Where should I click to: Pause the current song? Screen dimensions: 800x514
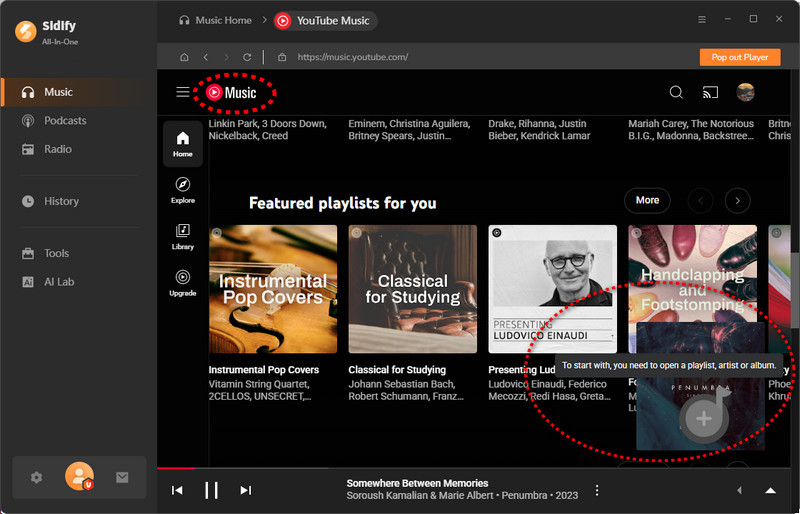click(211, 491)
